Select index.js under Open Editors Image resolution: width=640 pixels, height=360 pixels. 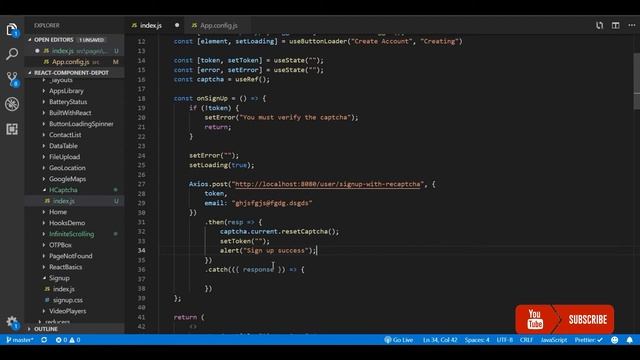click(74, 51)
